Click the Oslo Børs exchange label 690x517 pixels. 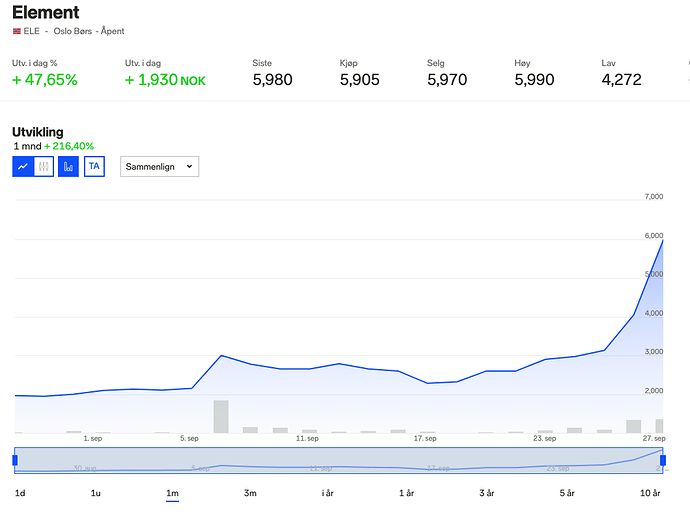pos(73,31)
